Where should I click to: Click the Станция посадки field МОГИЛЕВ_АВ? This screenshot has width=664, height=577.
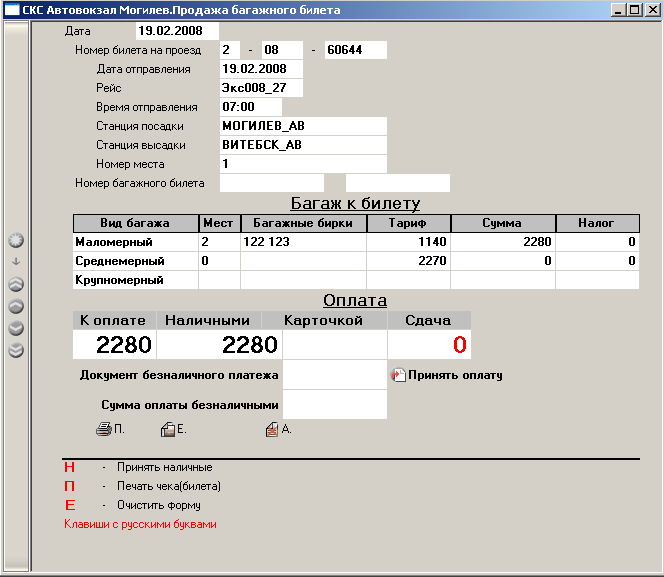[303, 126]
